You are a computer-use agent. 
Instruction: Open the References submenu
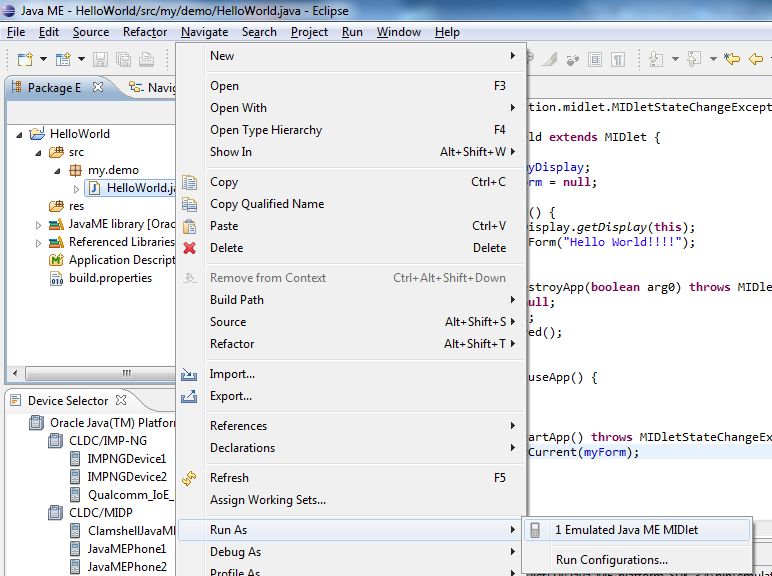[x=351, y=426]
